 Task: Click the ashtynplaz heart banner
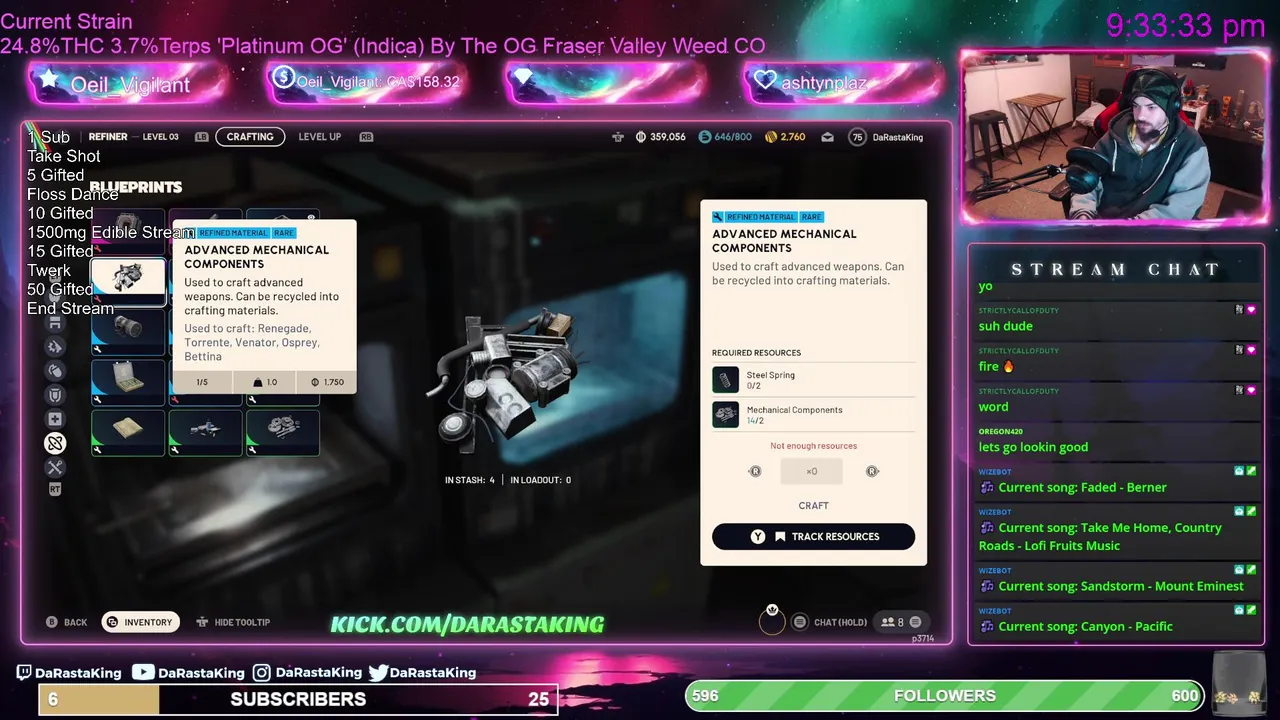(844, 82)
